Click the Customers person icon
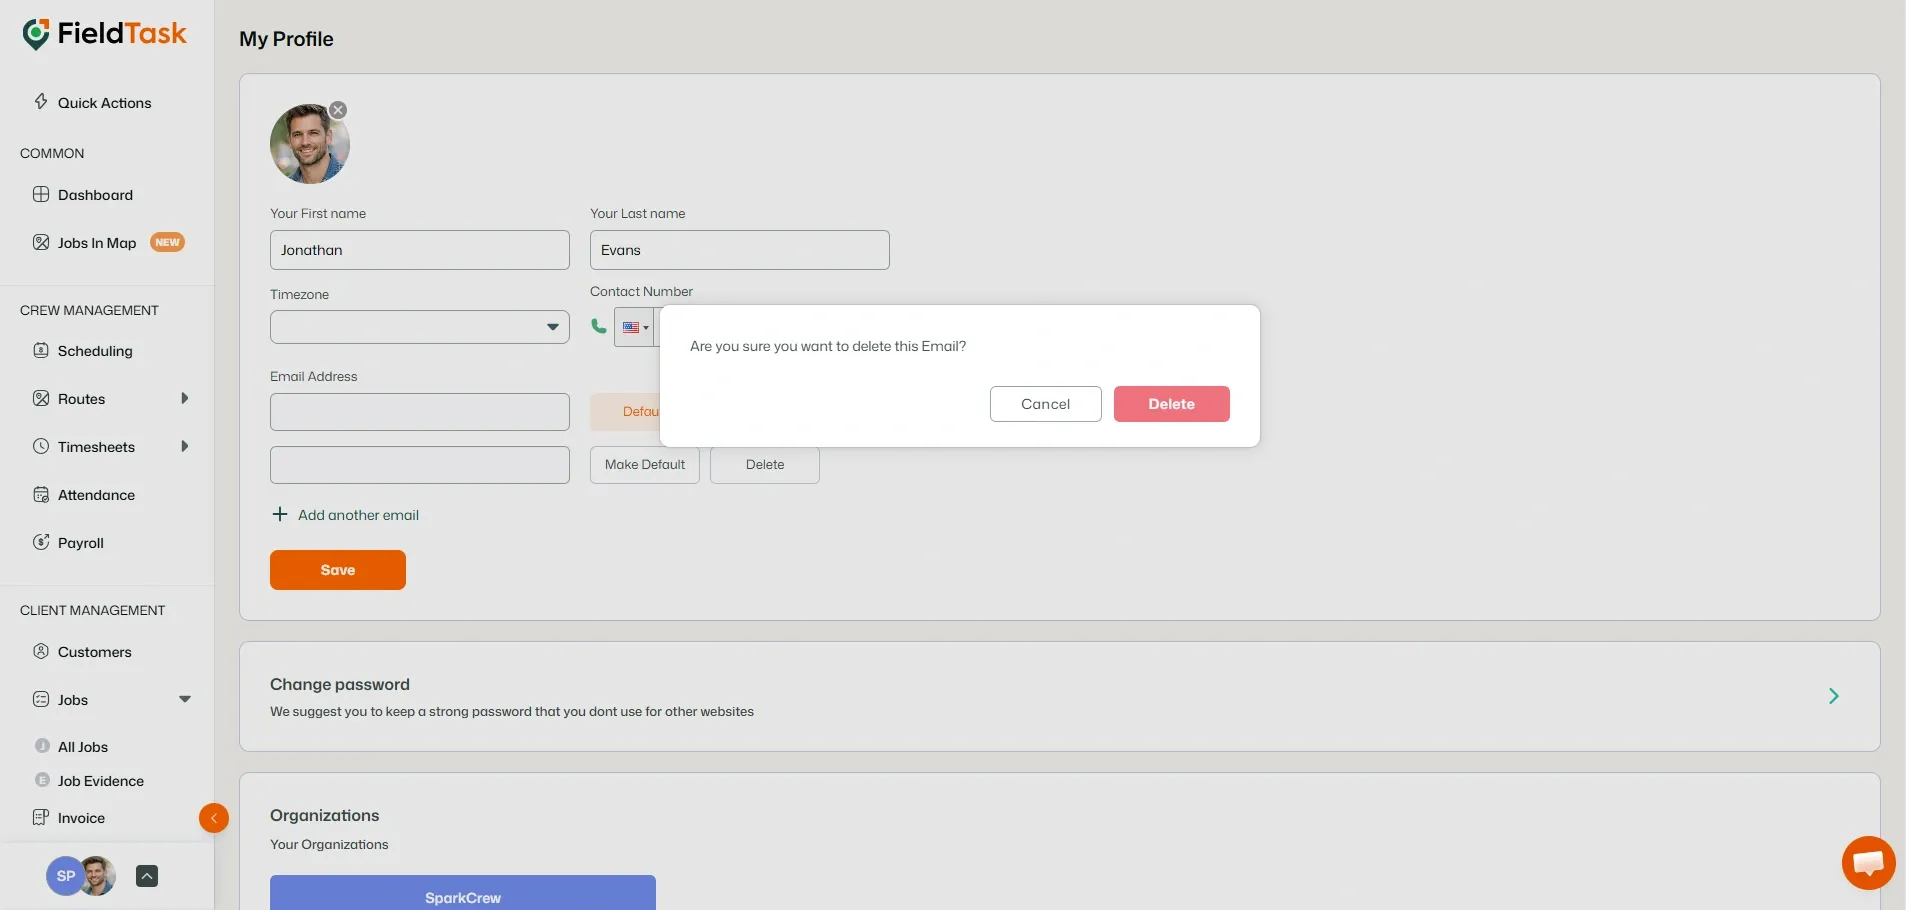Image resolution: width=1906 pixels, height=910 pixels. point(41,651)
